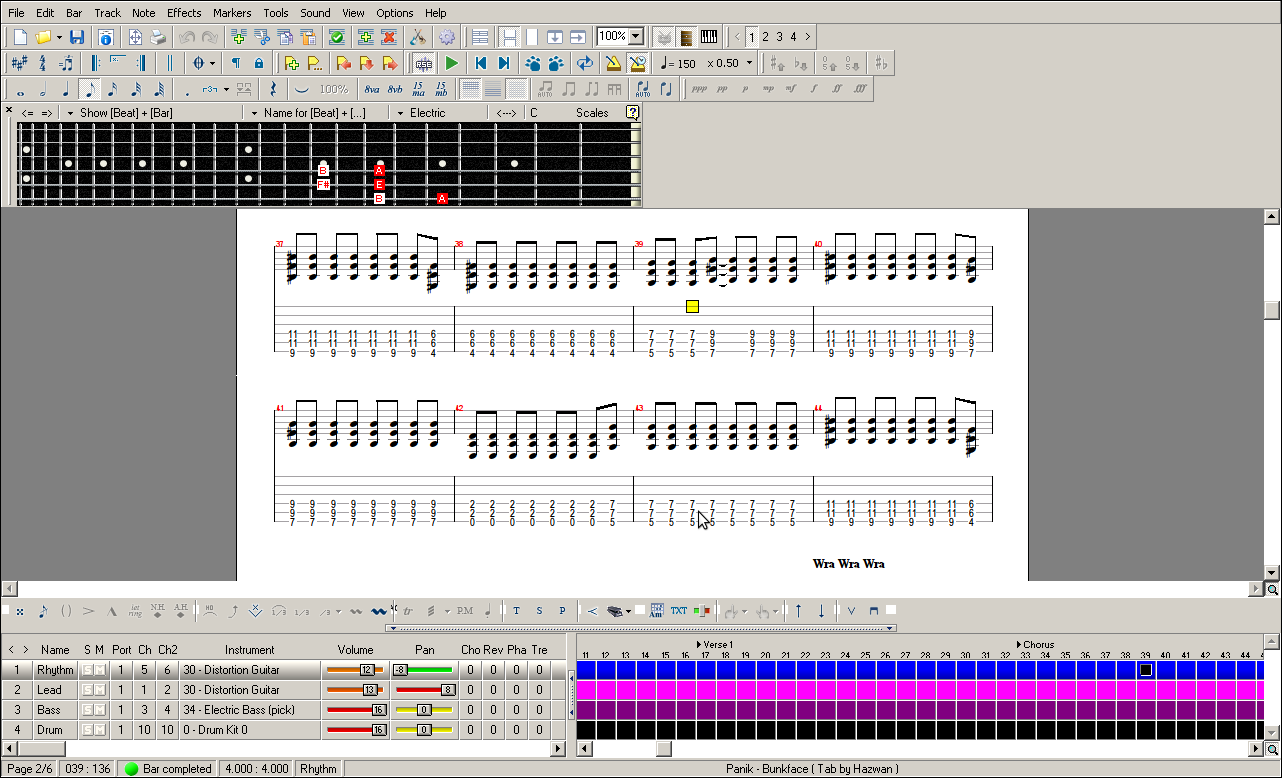
Task: Open the File menu
Action: (16, 13)
